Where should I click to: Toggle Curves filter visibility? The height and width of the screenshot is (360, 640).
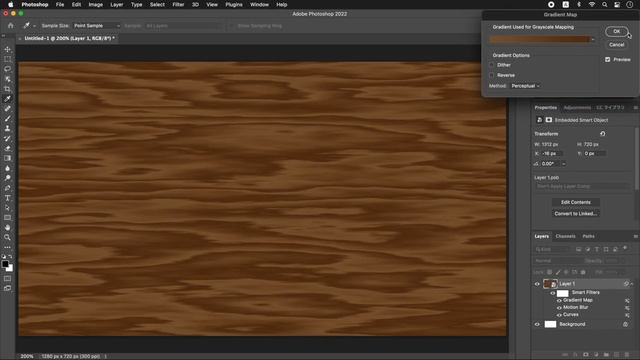(x=559, y=315)
